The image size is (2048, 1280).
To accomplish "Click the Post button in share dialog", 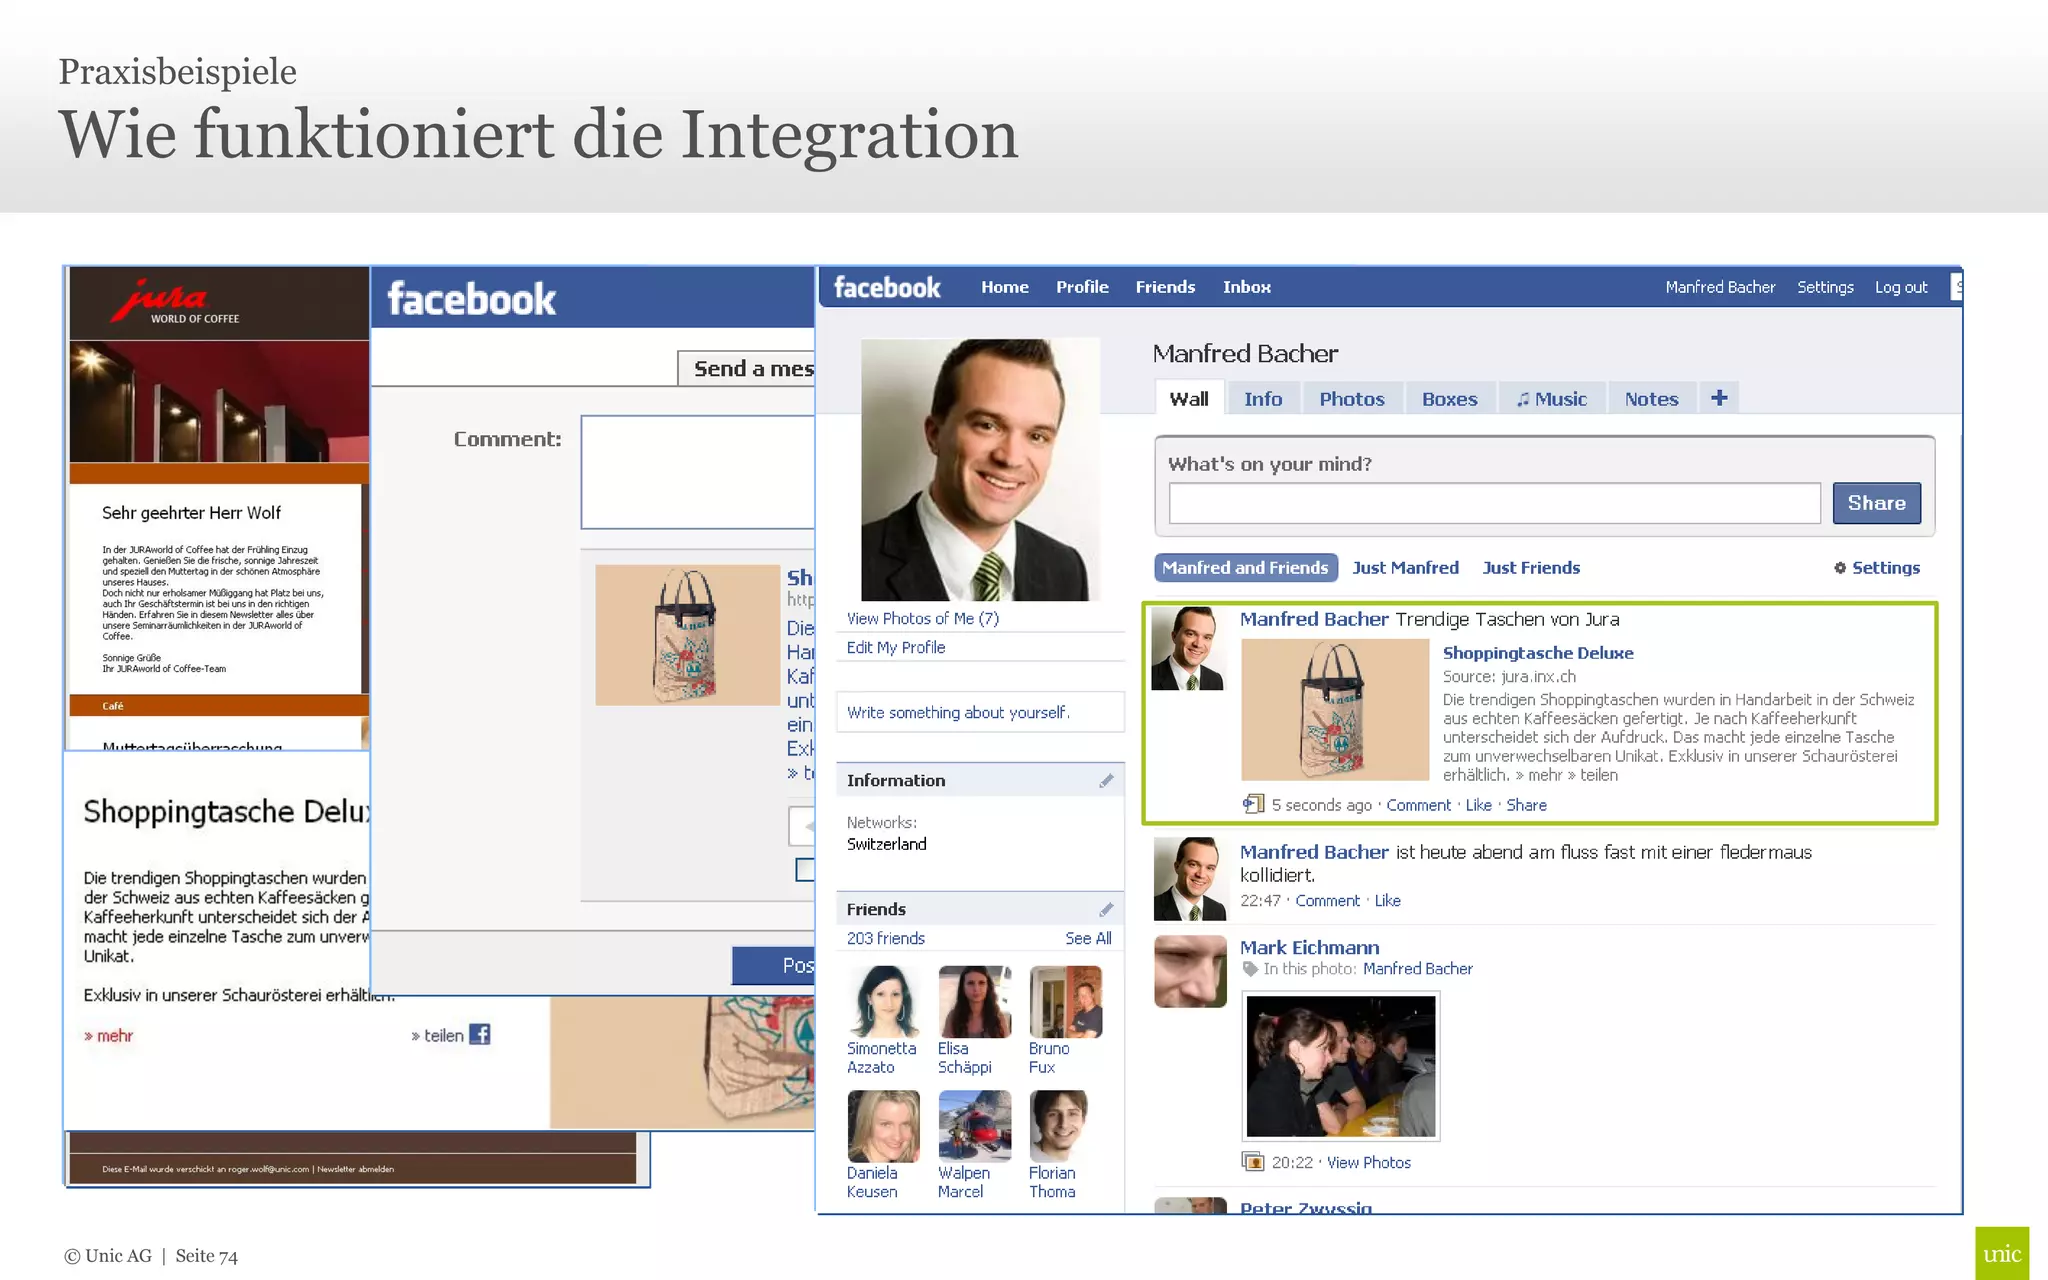I will point(774,965).
